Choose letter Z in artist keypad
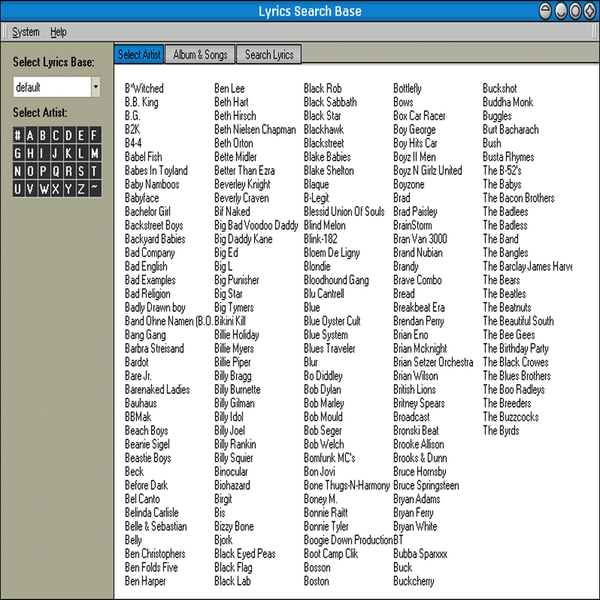The height and width of the screenshot is (600, 600). pyautogui.click(x=81, y=189)
